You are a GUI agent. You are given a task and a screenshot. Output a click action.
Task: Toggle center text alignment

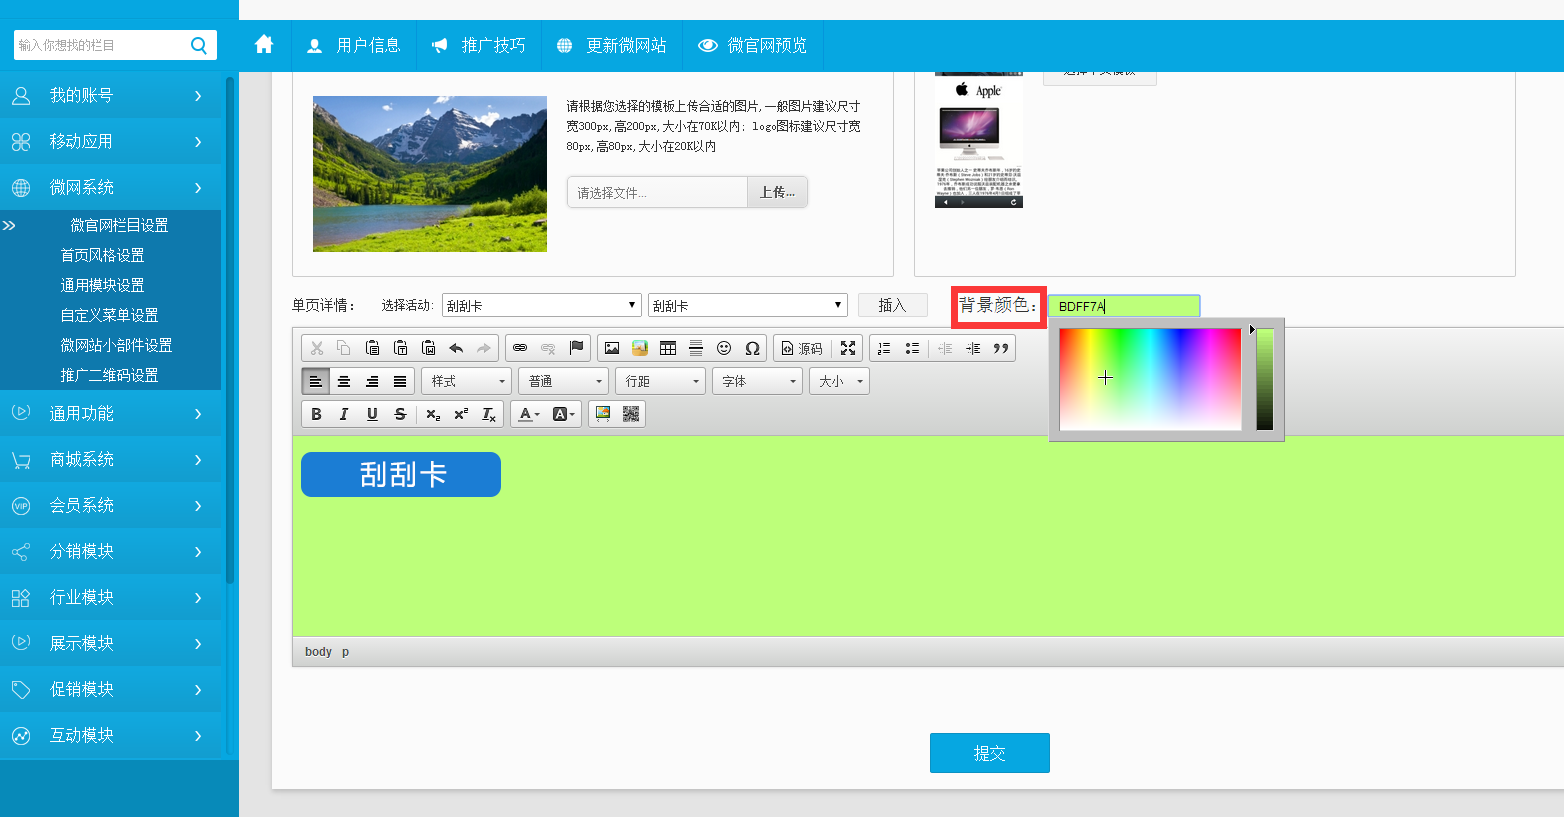(x=344, y=381)
